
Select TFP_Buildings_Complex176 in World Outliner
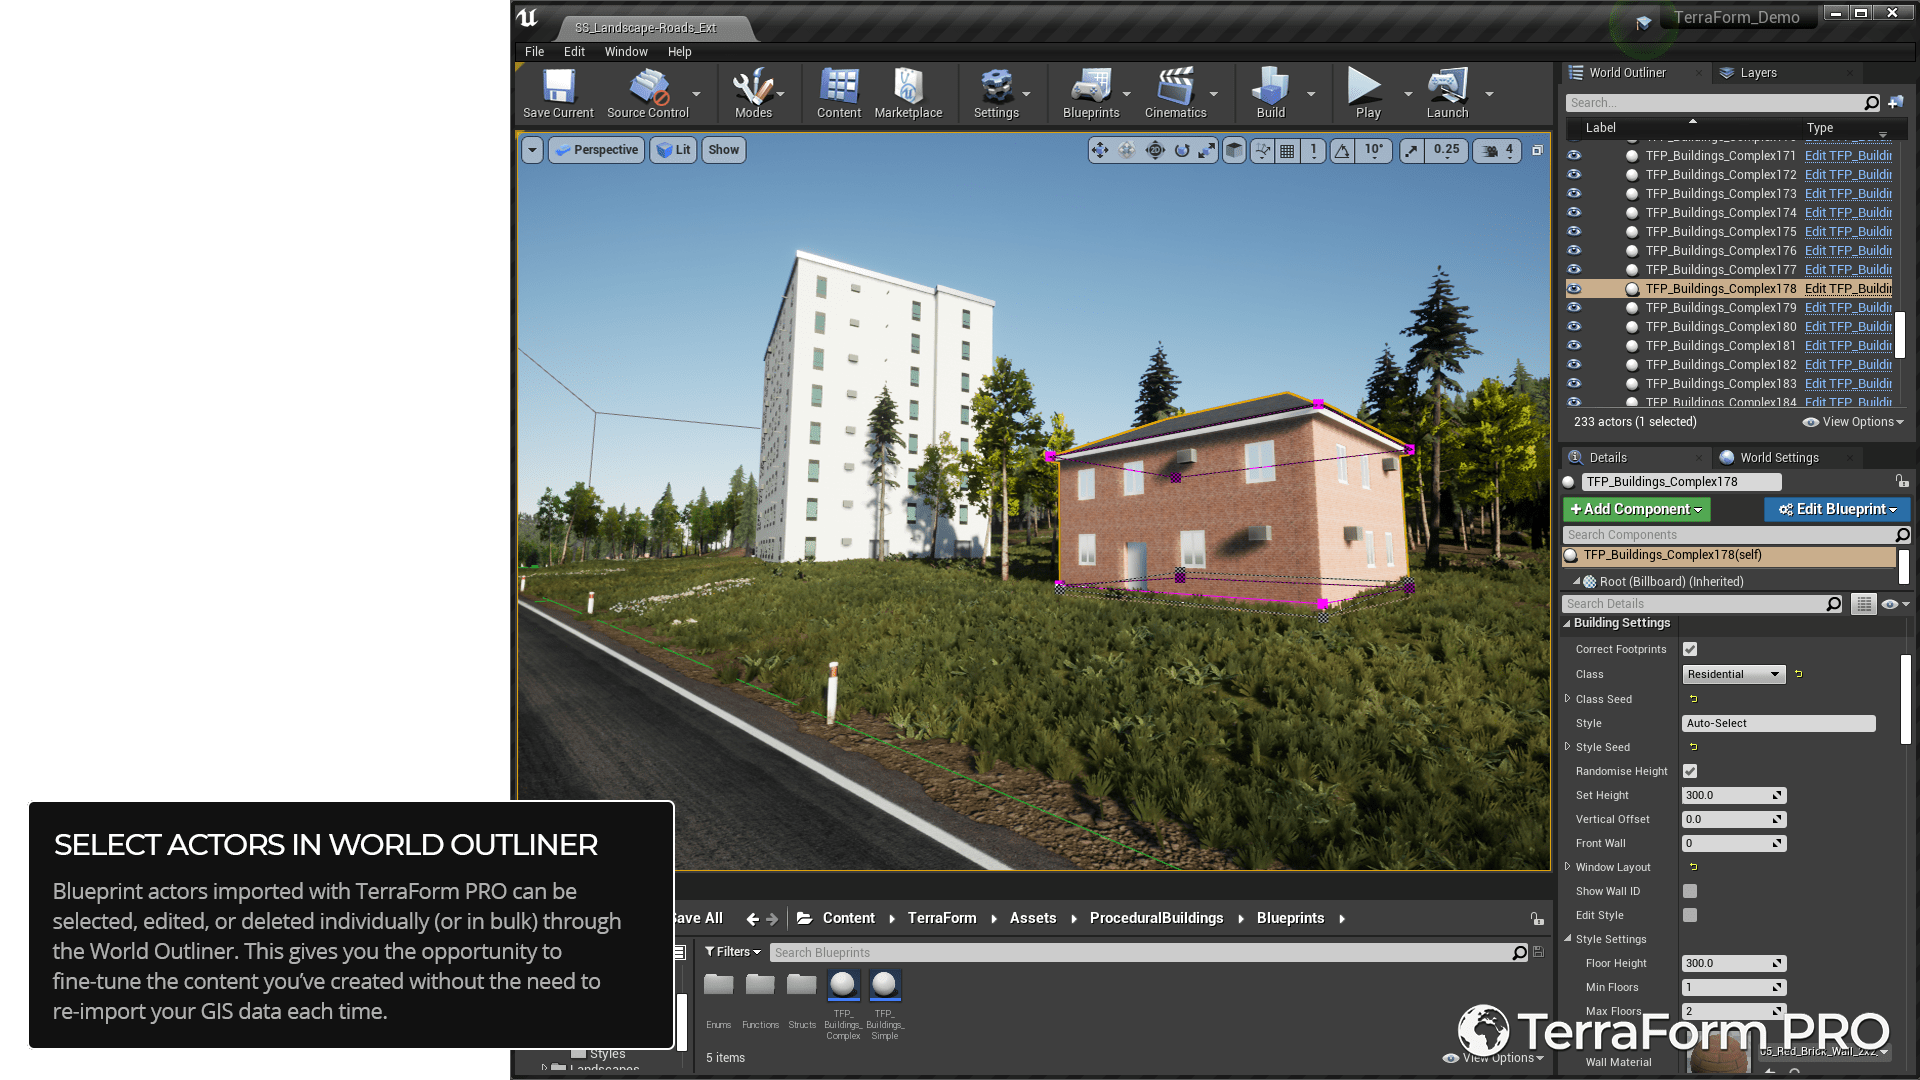(x=1720, y=251)
